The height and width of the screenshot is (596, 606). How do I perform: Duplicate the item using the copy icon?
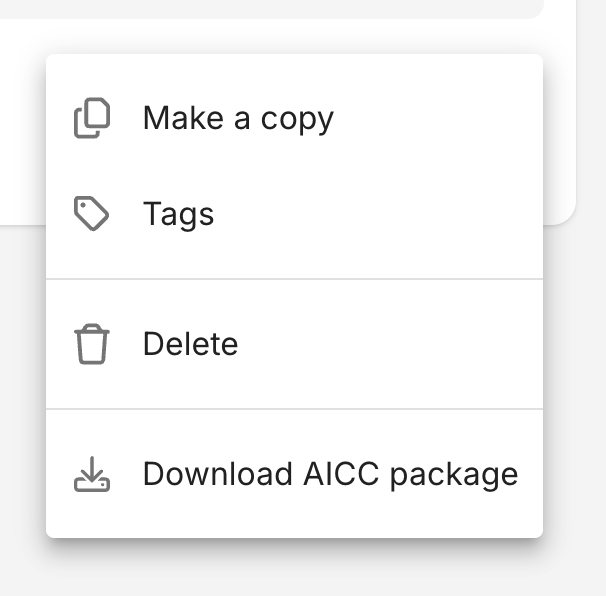click(x=92, y=118)
